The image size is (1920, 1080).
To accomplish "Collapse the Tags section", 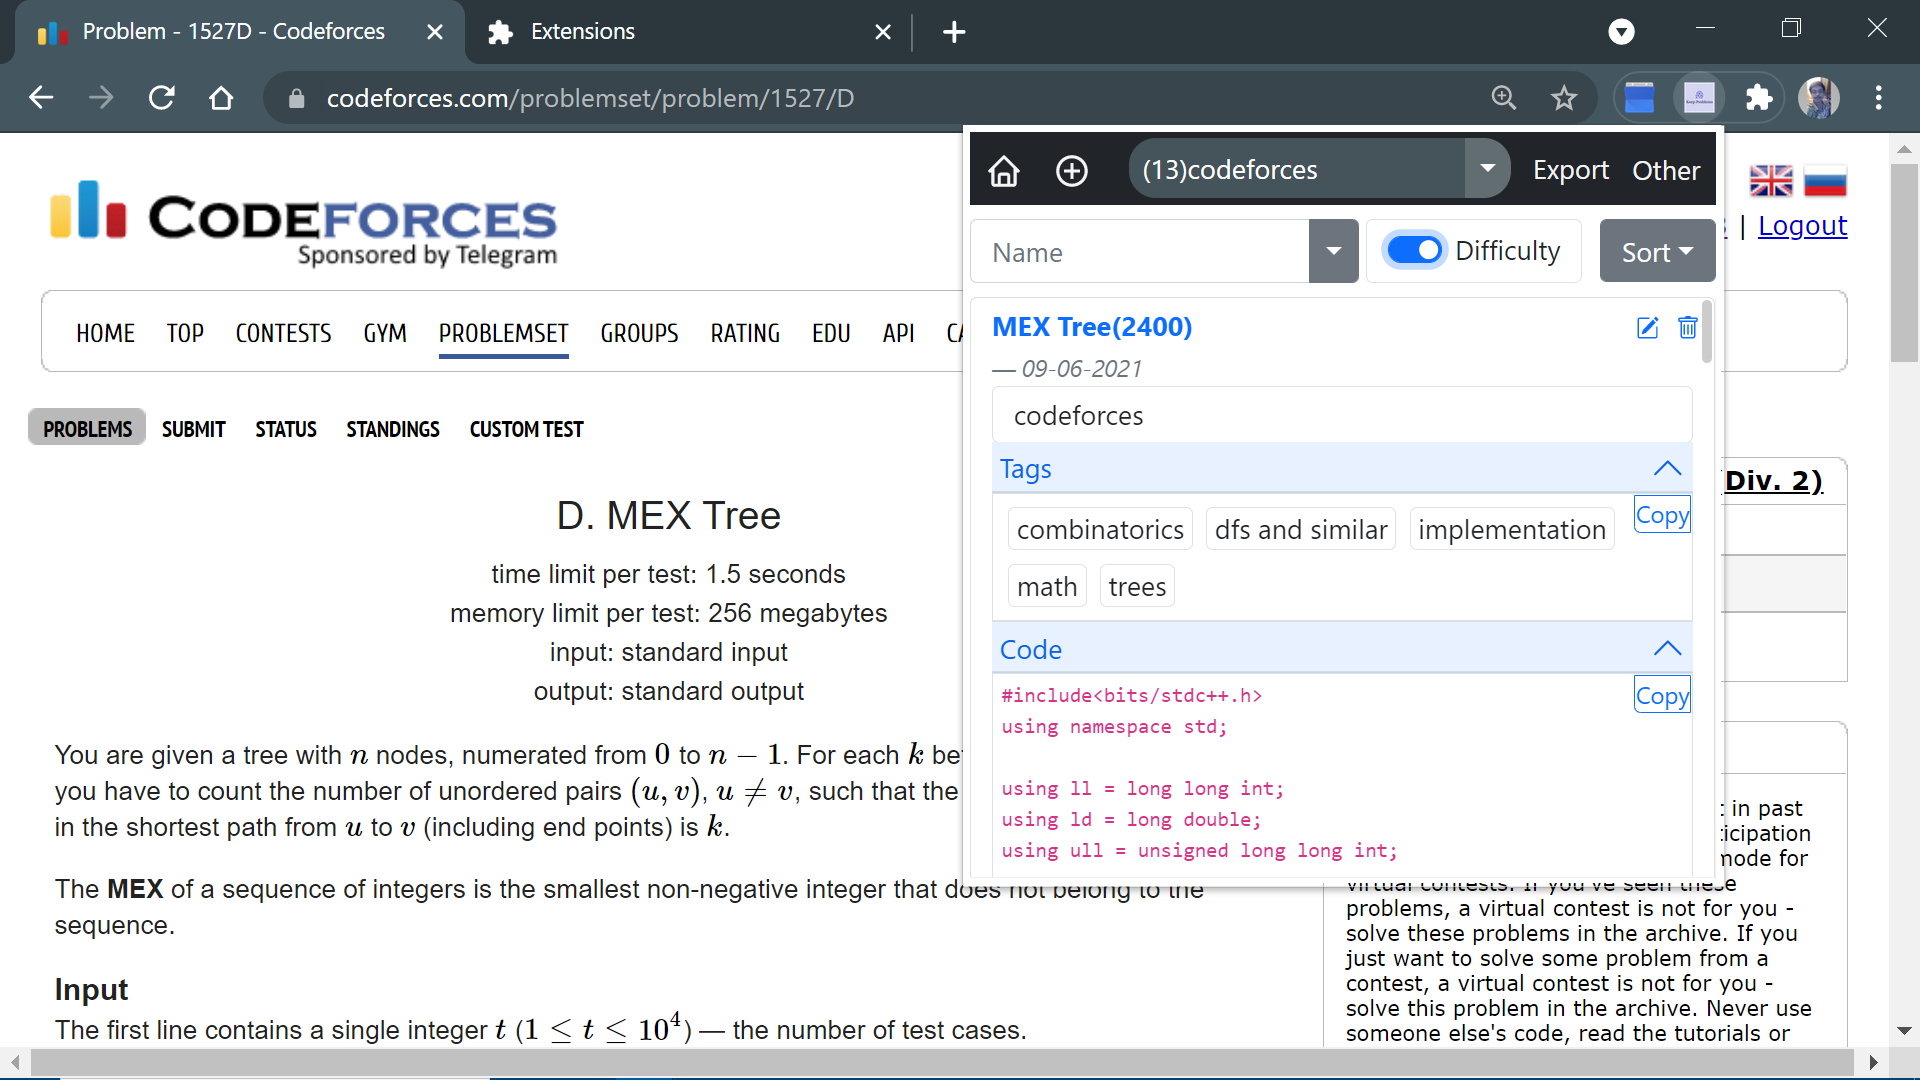I will (1667, 469).
